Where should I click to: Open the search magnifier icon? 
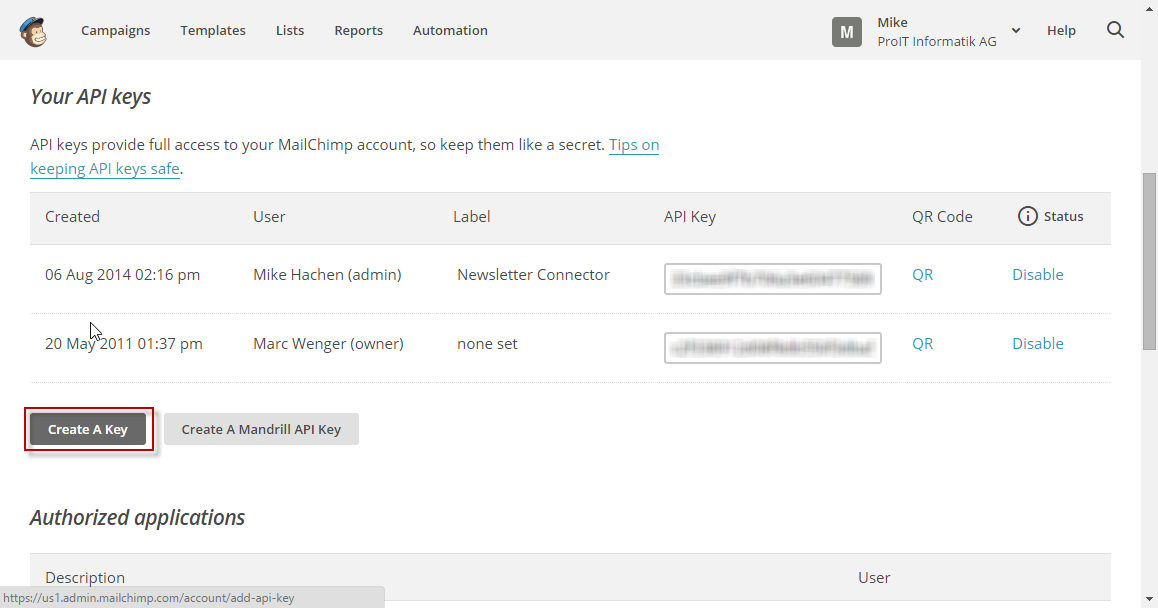1116,30
